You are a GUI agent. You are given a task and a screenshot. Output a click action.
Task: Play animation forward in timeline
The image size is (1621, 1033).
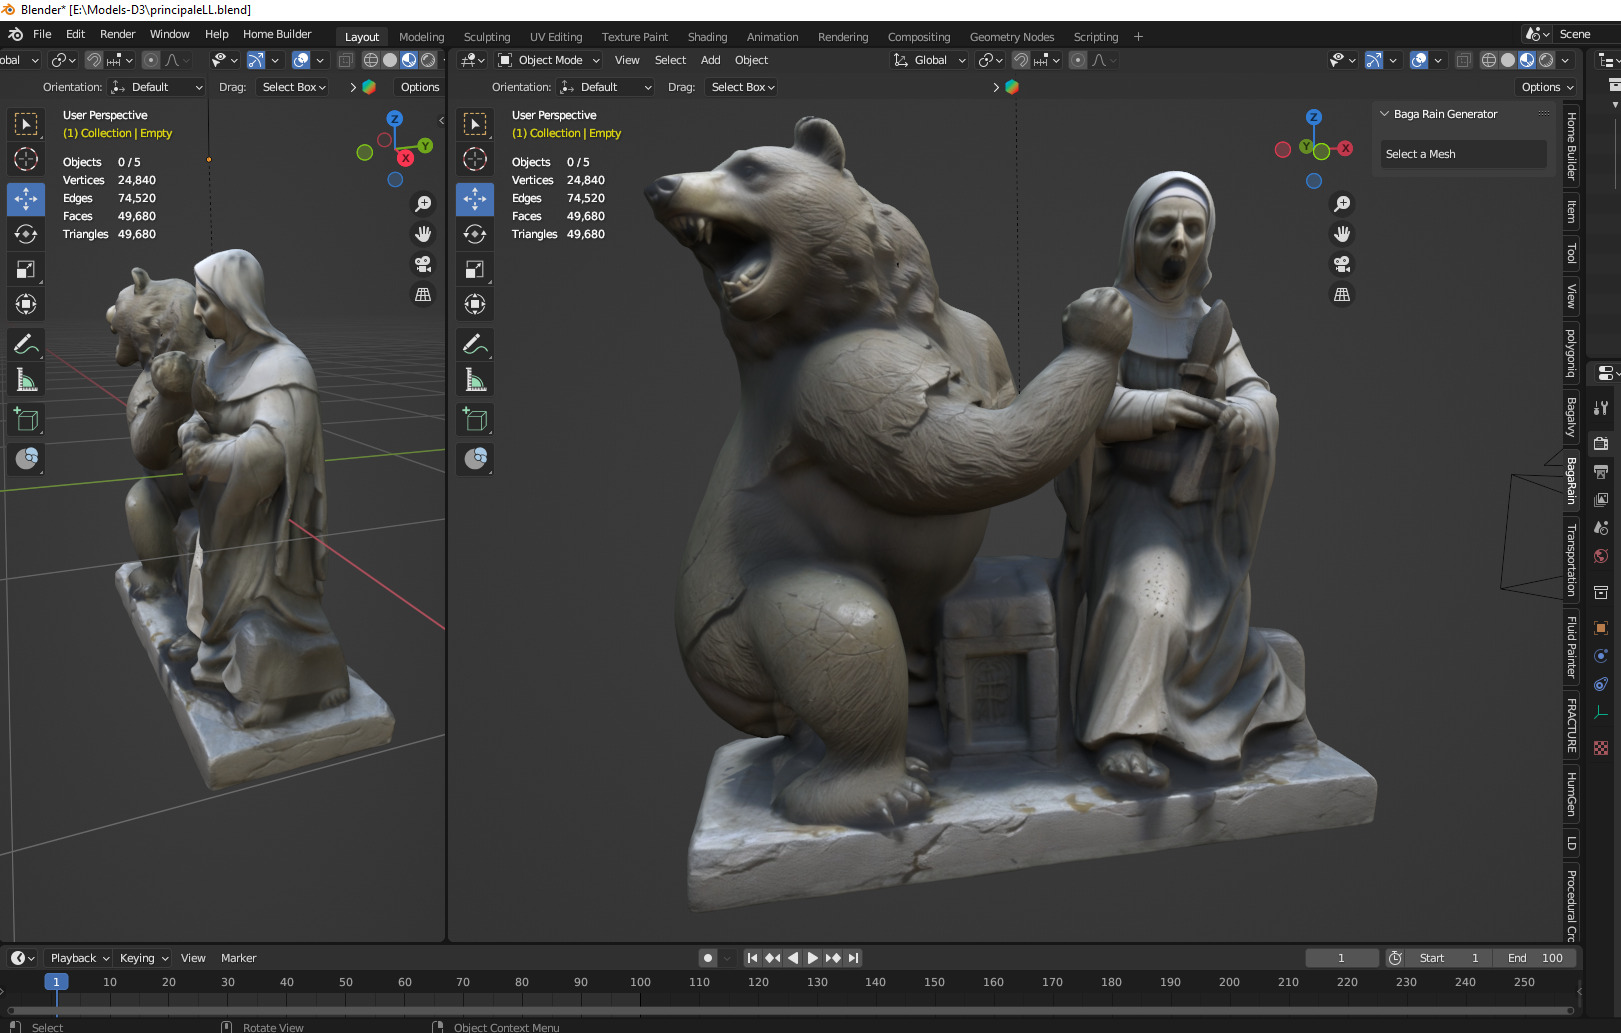click(x=813, y=958)
